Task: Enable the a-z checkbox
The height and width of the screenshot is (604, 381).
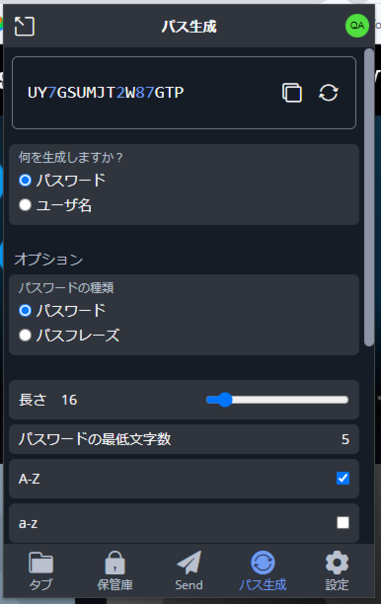Action: (x=343, y=523)
